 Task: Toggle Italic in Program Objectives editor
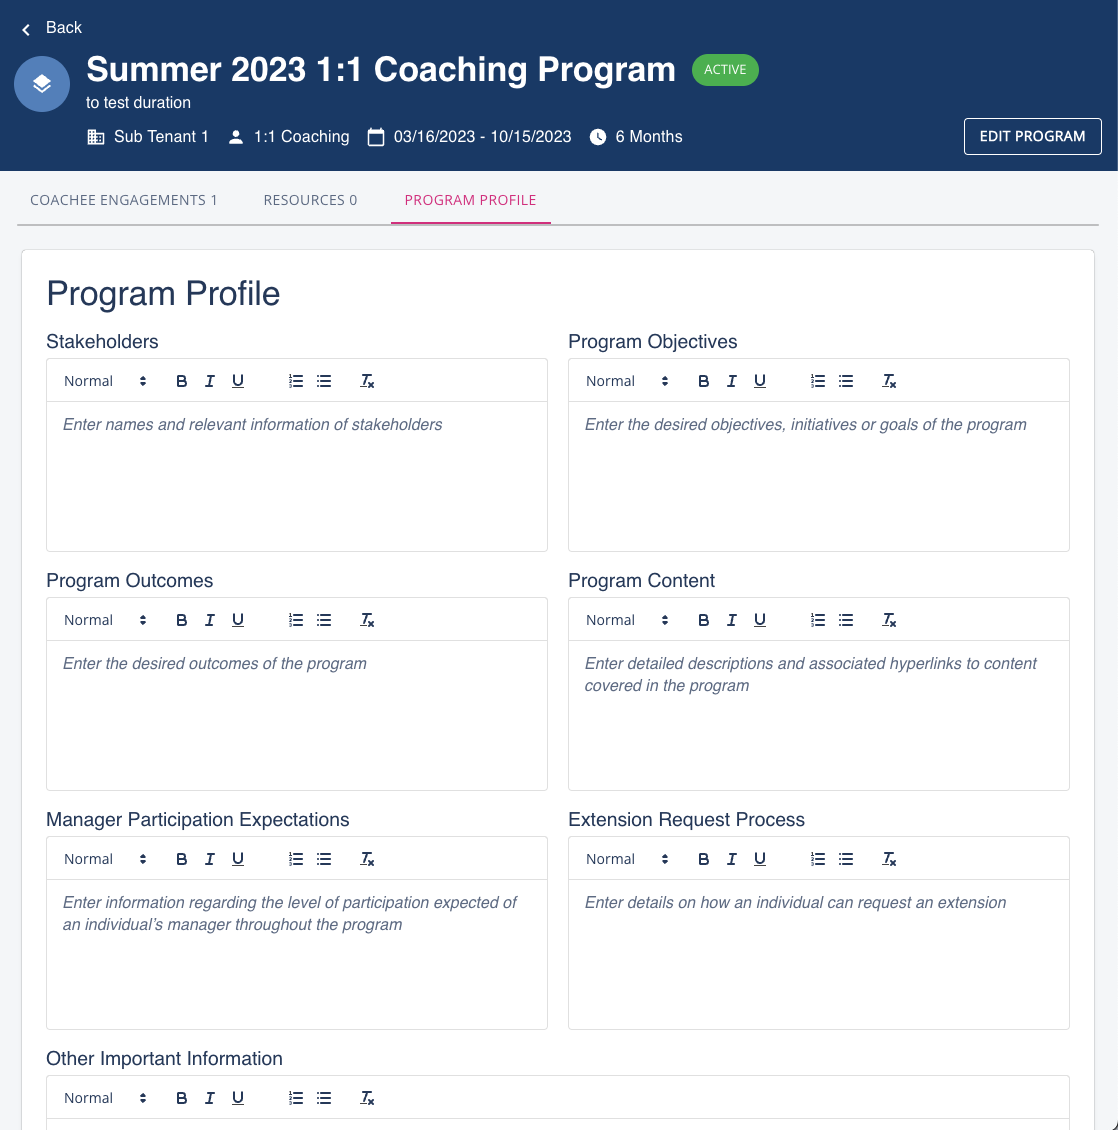coord(732,381)
